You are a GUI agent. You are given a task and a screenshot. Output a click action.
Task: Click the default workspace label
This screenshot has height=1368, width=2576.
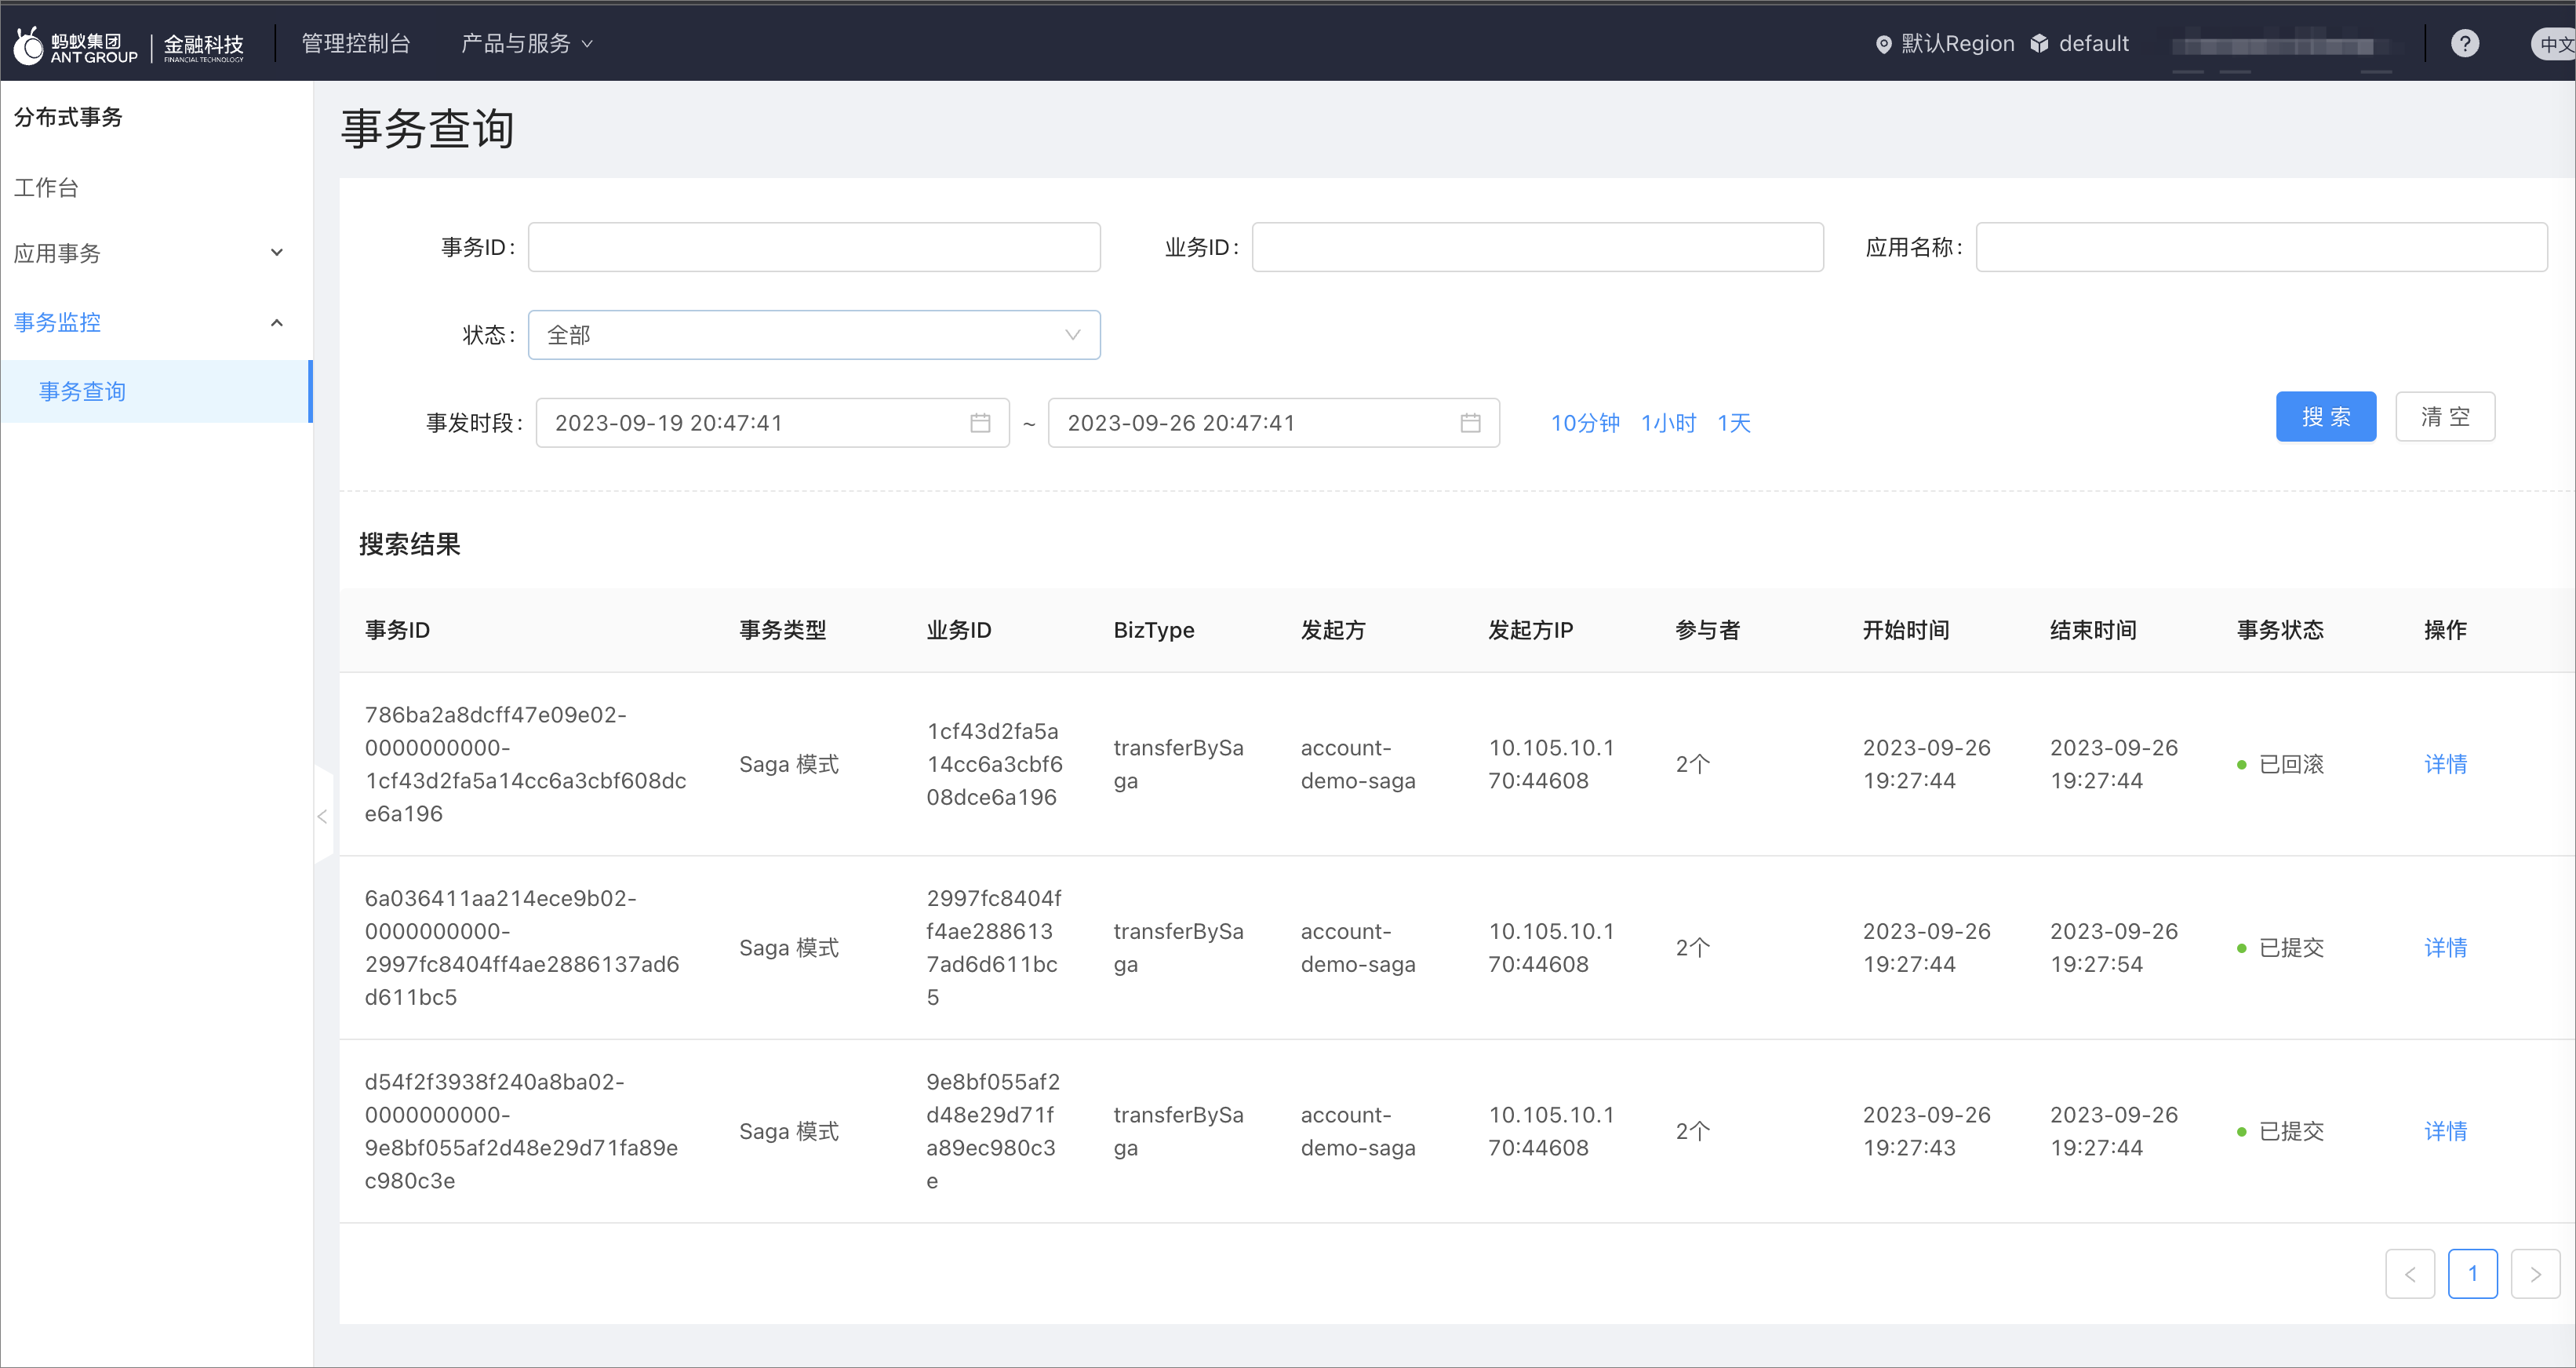coord(2093,44)
